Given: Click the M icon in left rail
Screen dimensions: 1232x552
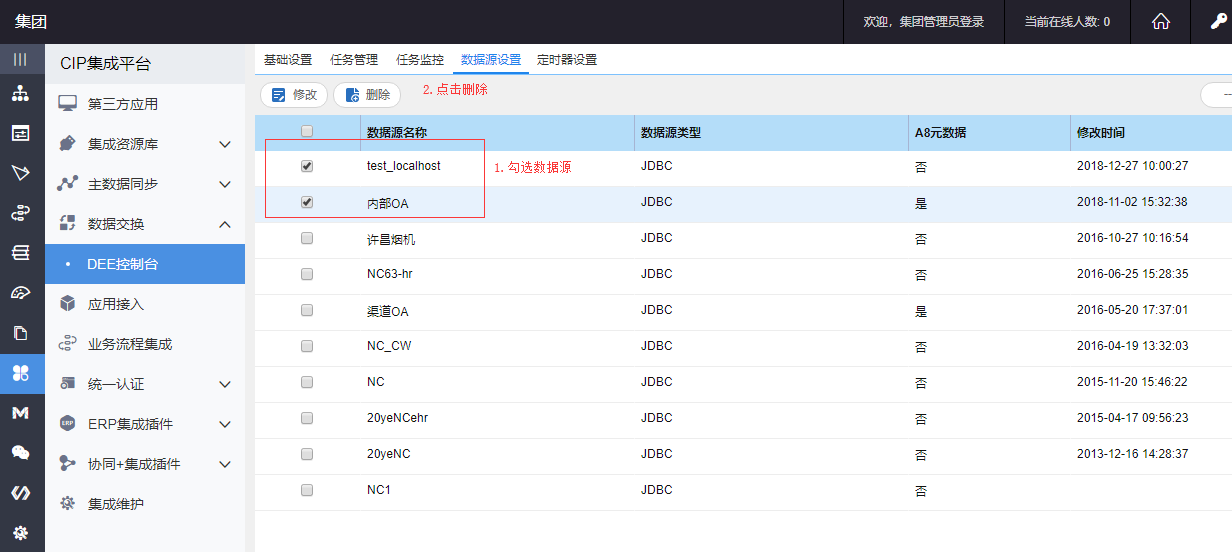Looking at the screenshot, I should (x=20, y=412).
